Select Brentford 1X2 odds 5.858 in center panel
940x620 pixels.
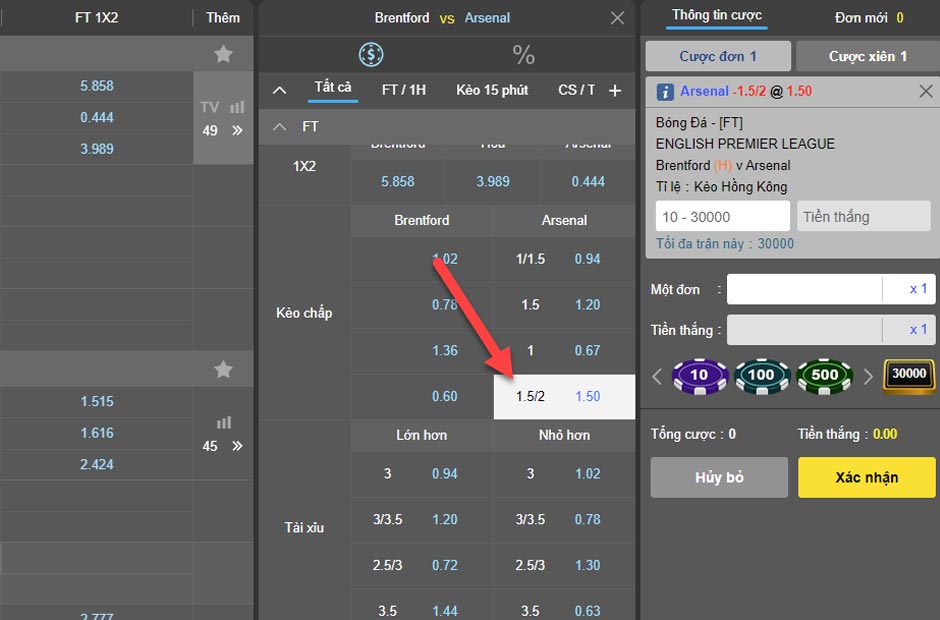[398, 182]
